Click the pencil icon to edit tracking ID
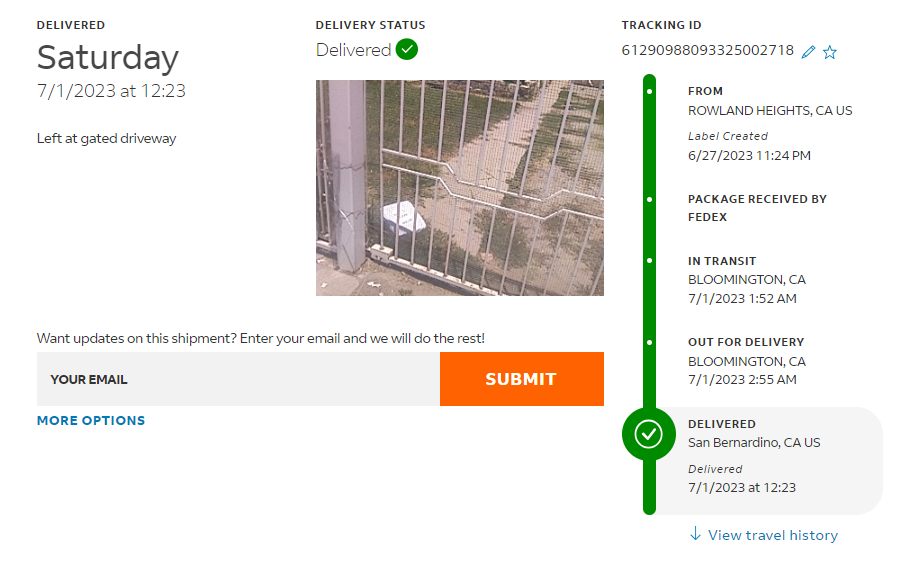The image size is (922, 579). click(809, 52)
